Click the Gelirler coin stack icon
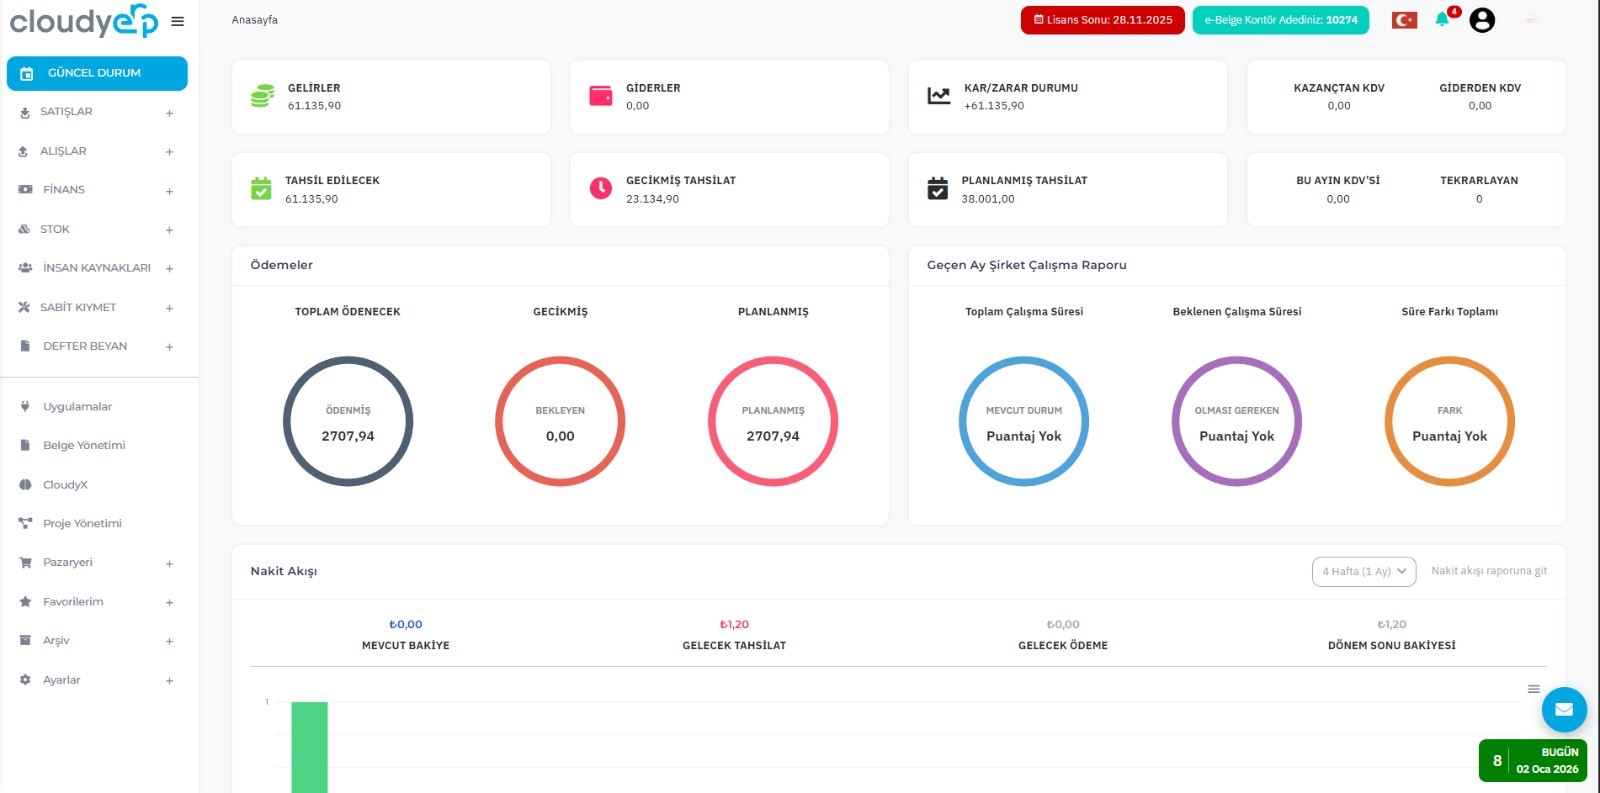 [262, 96]
